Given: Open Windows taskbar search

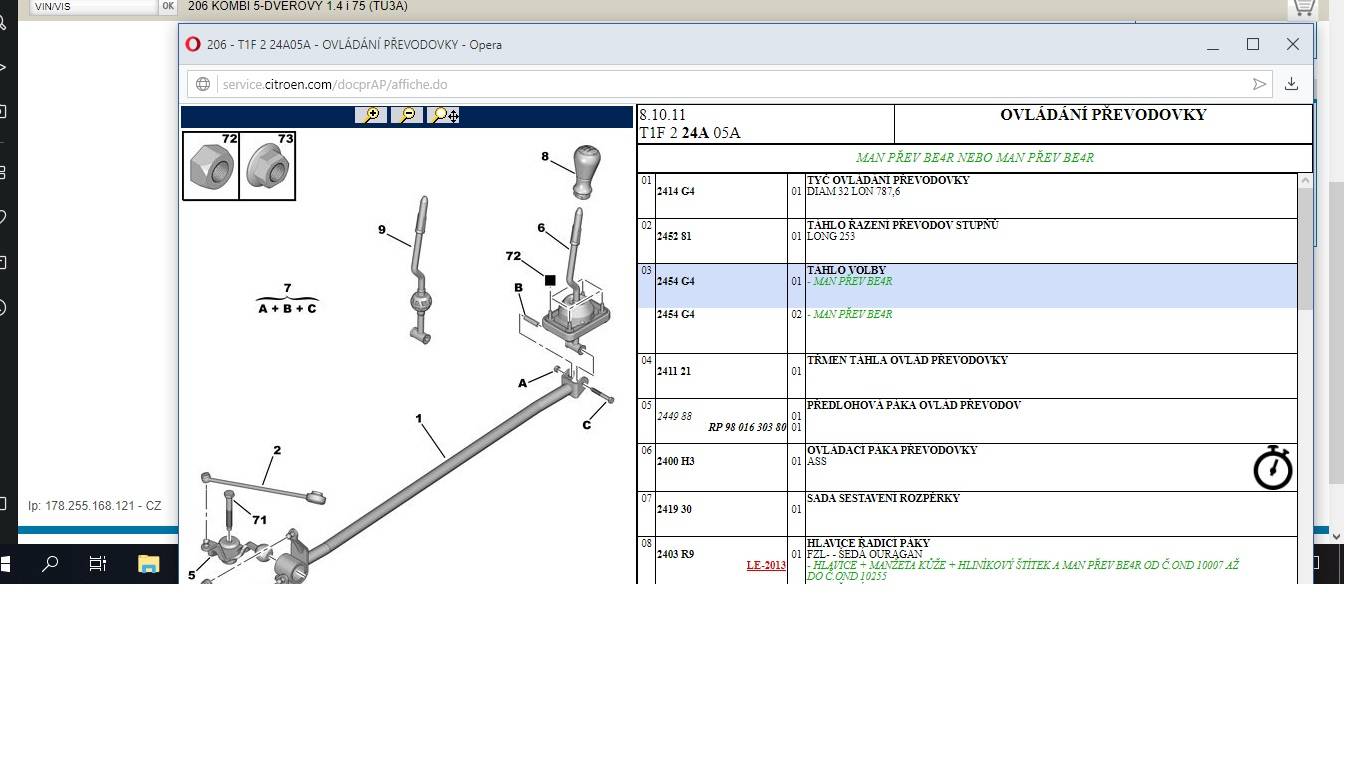Looking at the screenshot, I should click(49, 564).
